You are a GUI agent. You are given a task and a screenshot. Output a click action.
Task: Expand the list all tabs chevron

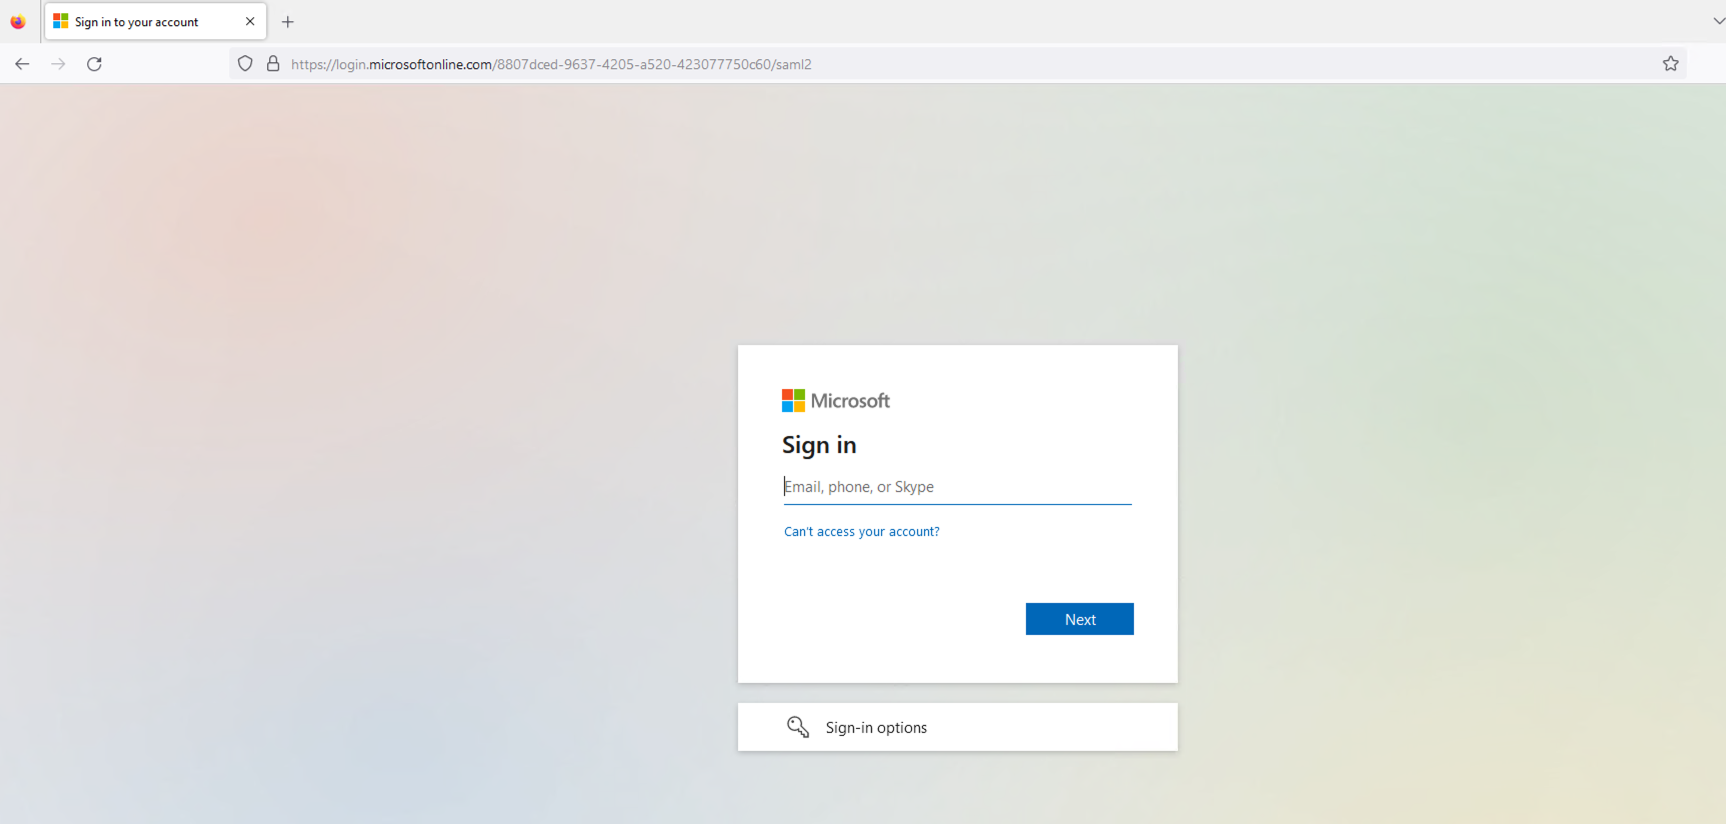point(1717,21)
